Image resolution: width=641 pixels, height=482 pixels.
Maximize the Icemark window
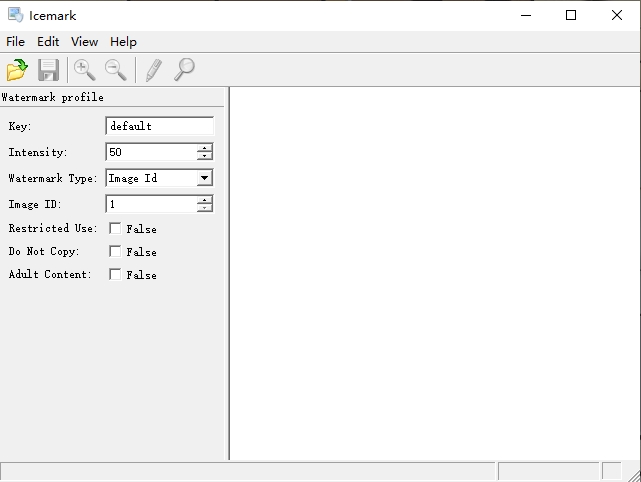pos(571,16)
